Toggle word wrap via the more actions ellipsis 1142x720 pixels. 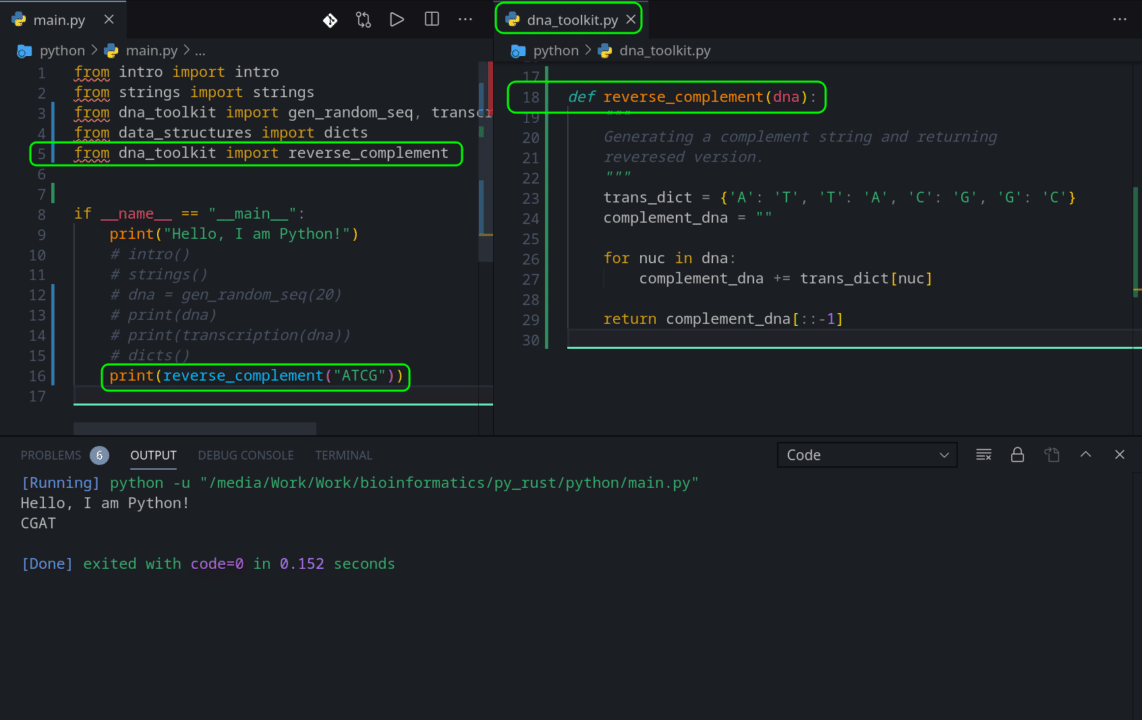click(464, 18)
